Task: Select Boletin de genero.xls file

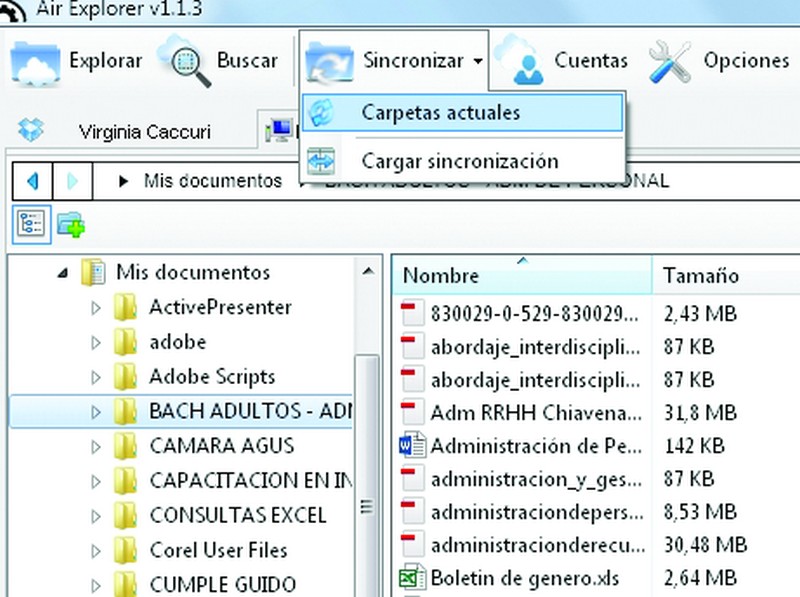Action: pos(524,578)
